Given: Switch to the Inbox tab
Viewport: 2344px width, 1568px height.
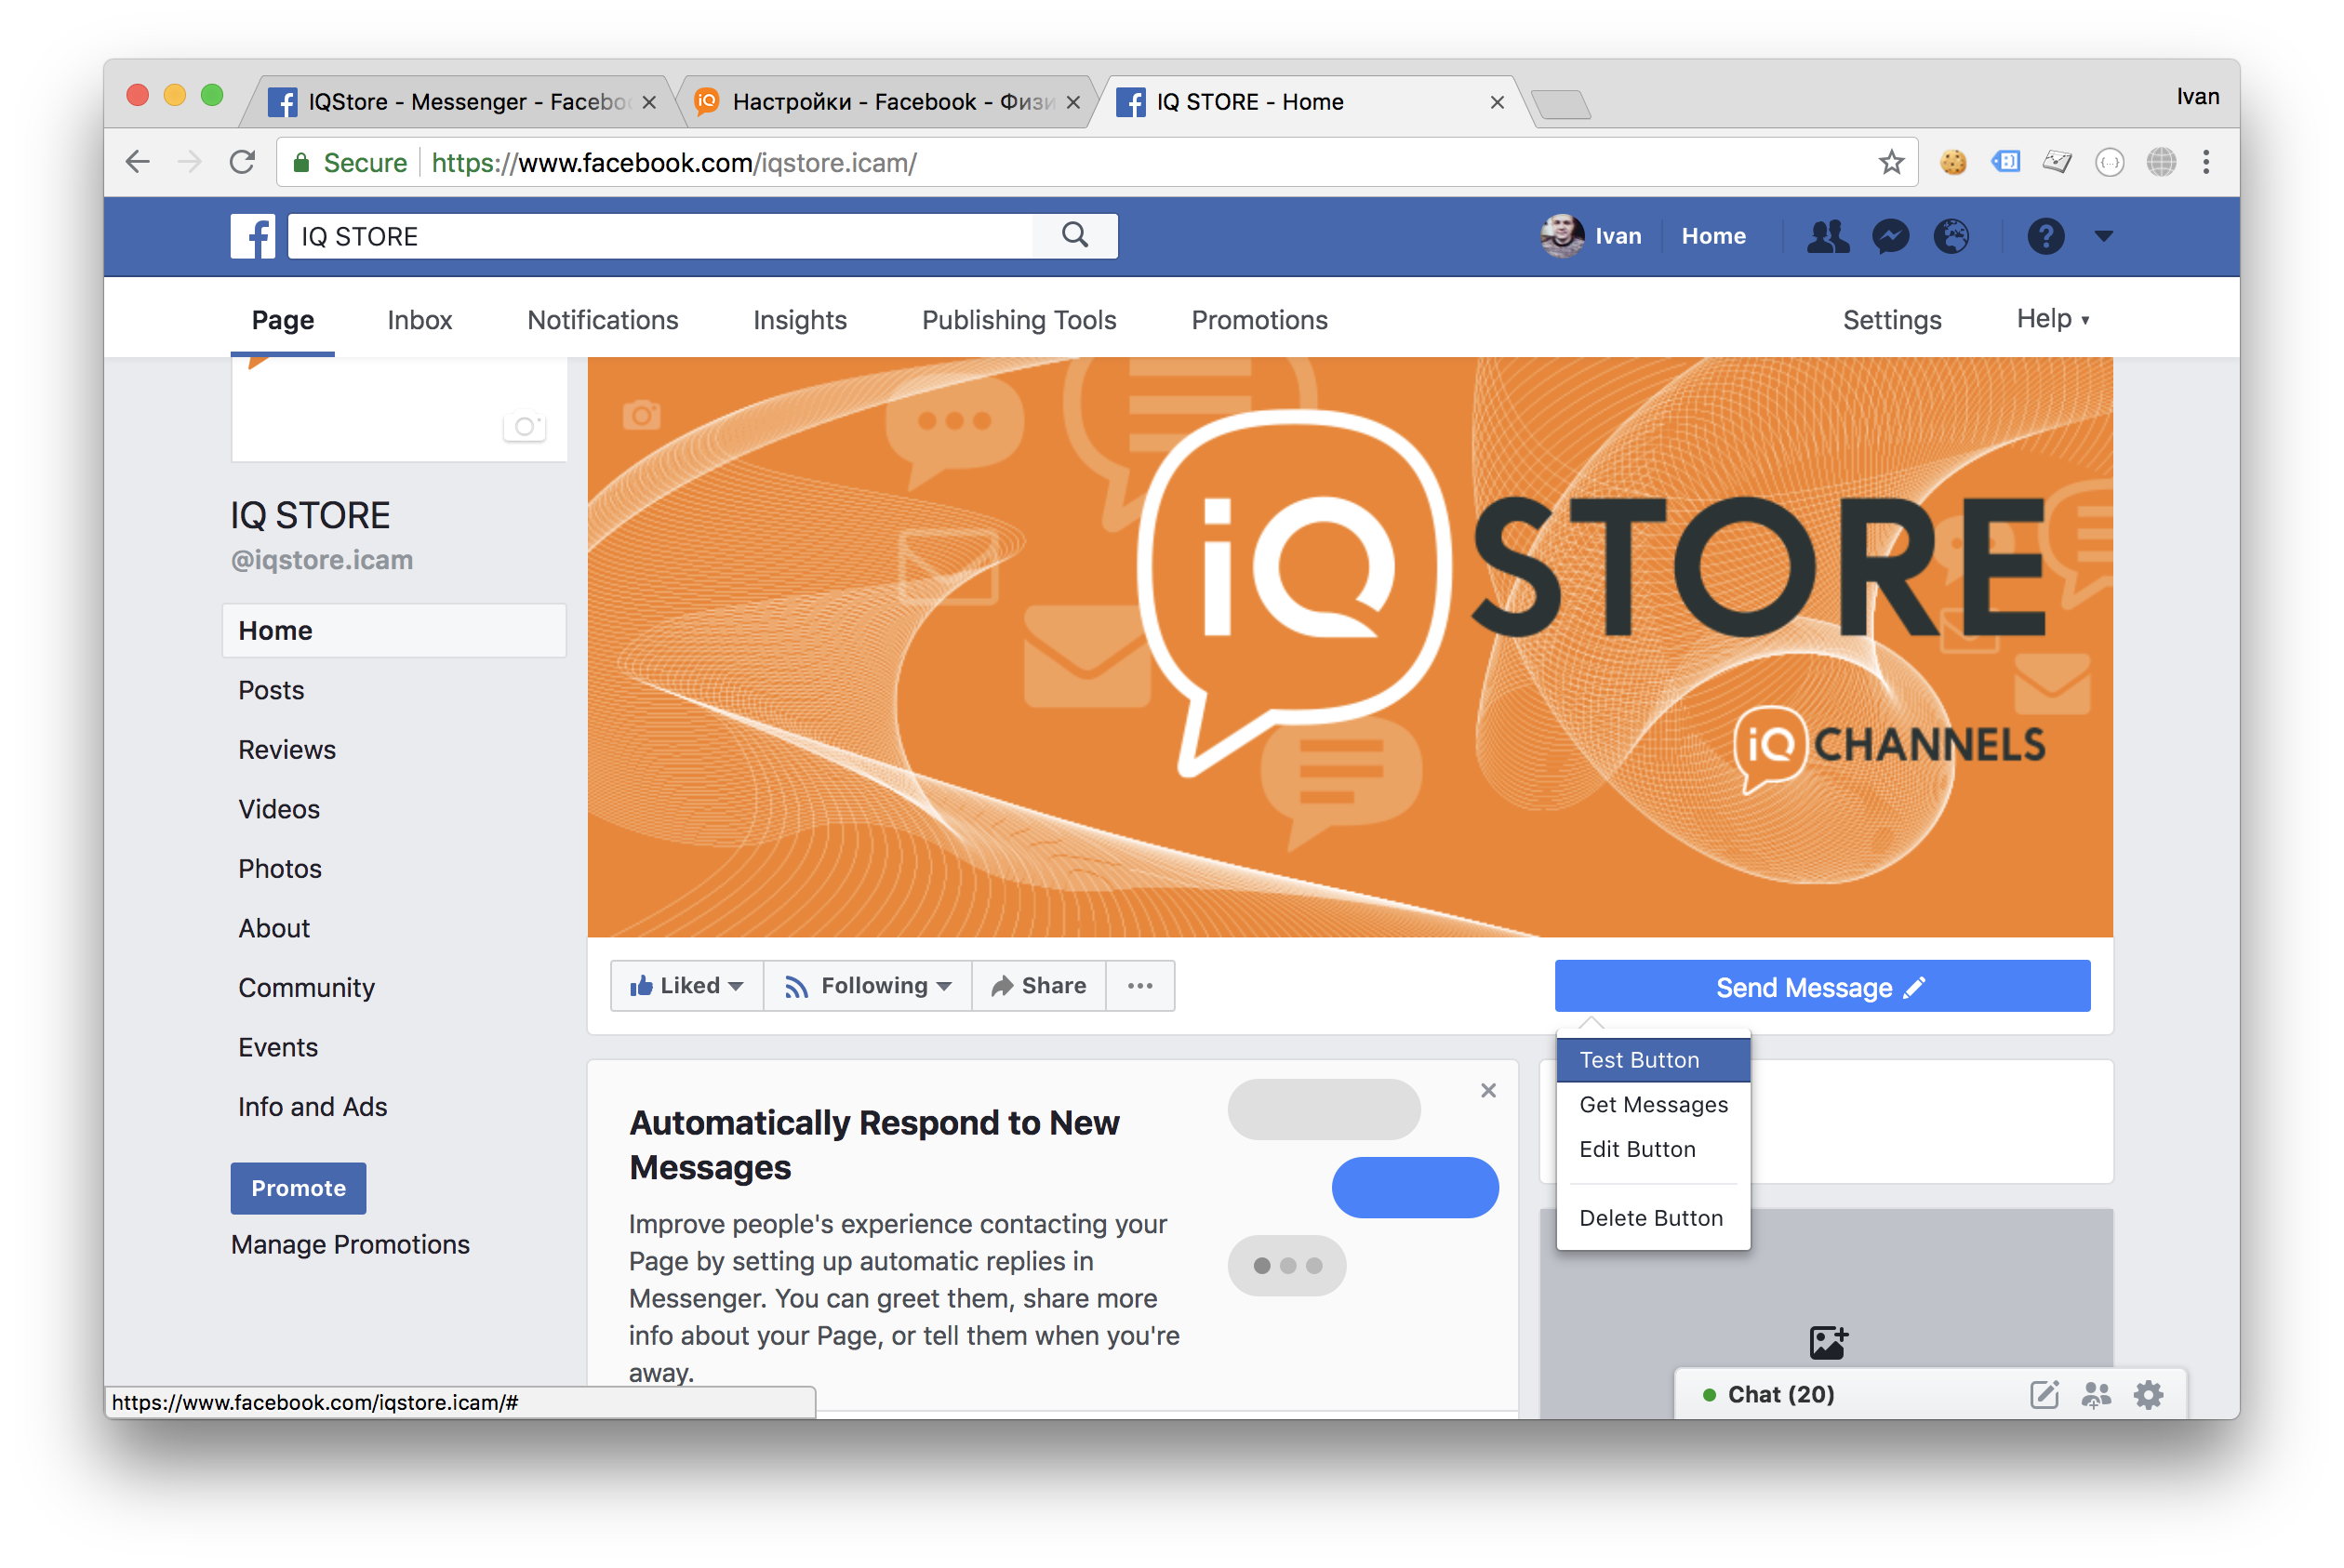Looking at the screenshot, I should pos(420,320).
